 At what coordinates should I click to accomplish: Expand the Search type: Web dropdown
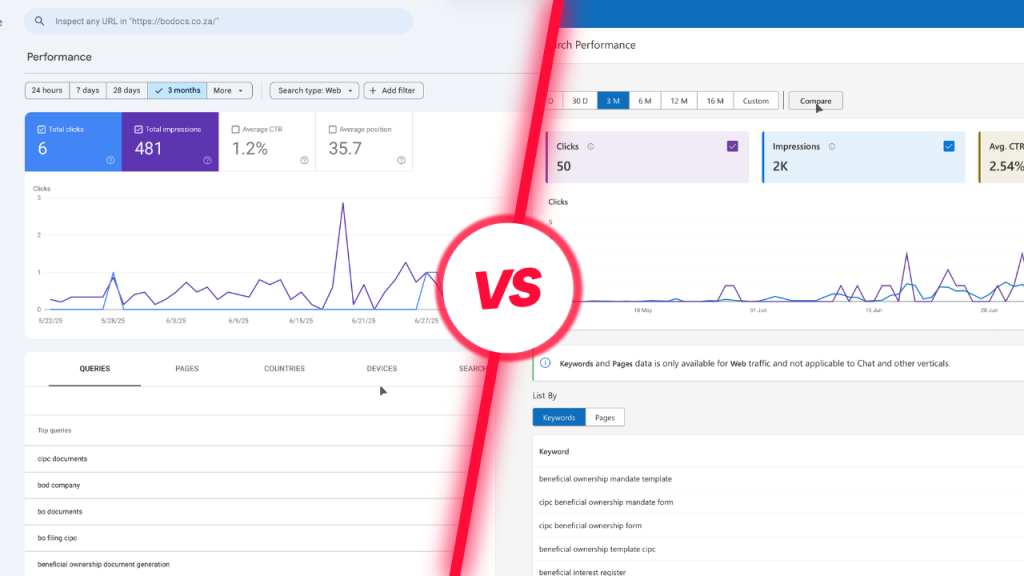pos(314,91)
